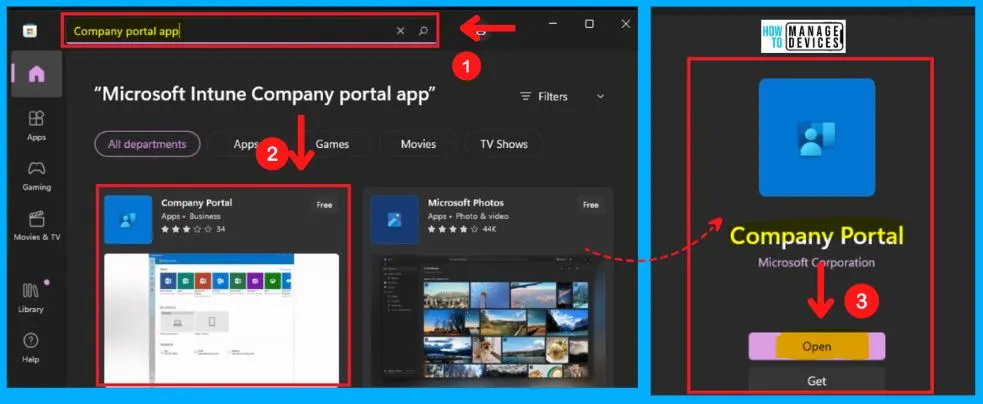Open the Microsoft Photos screenshot preview
Viewport: 983px width, 404px height.
486,320
